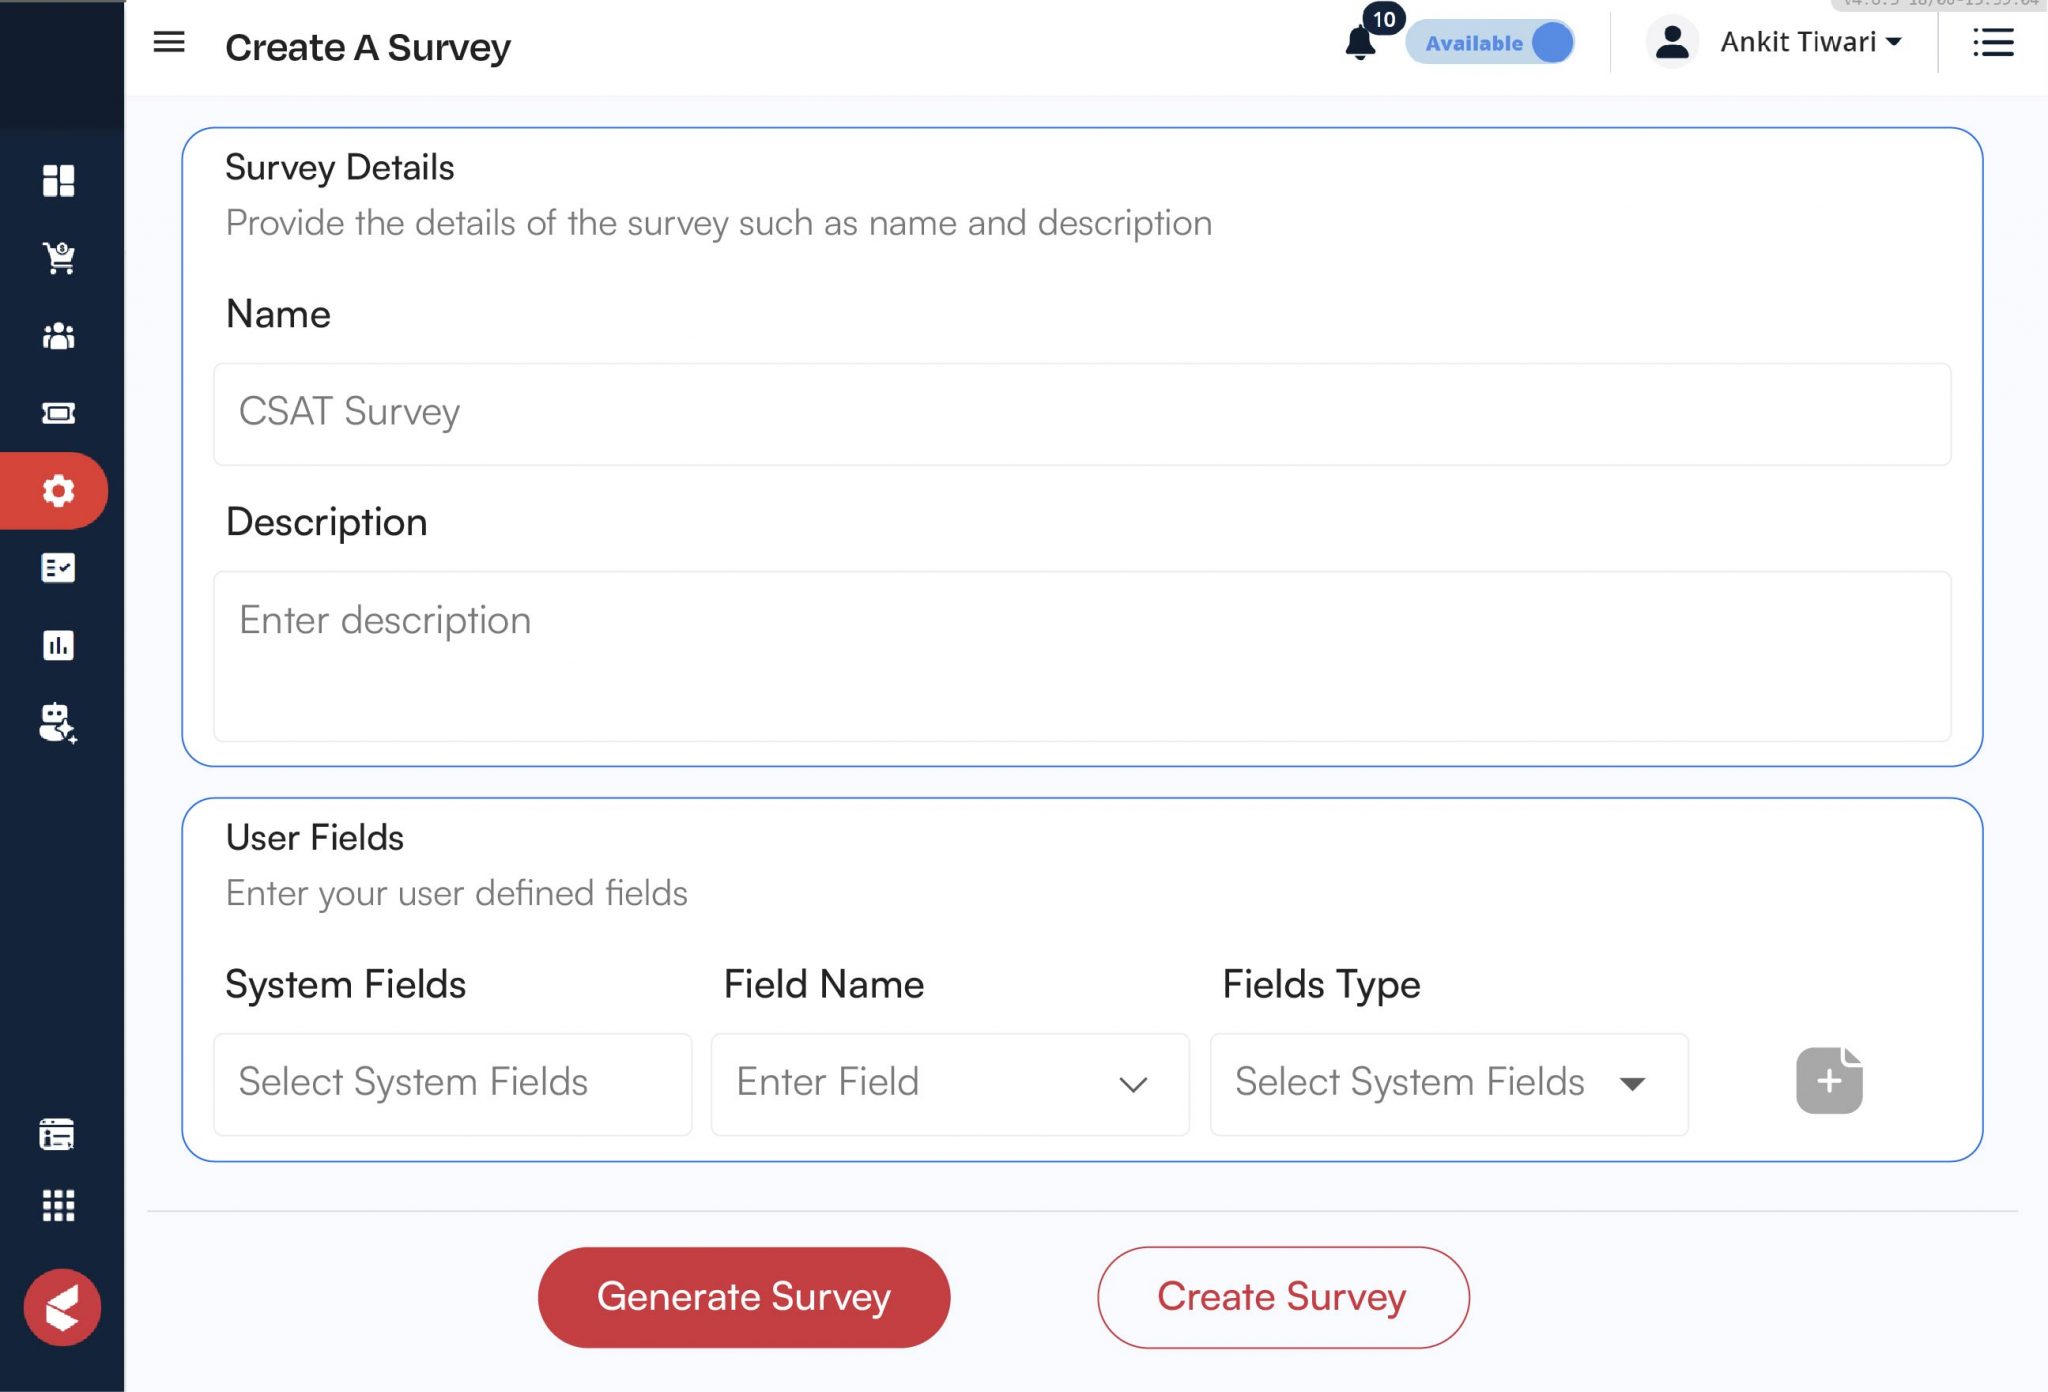Select the shopping cart icon in sidebar
2048x1392 pixels.
coord(60,257)
